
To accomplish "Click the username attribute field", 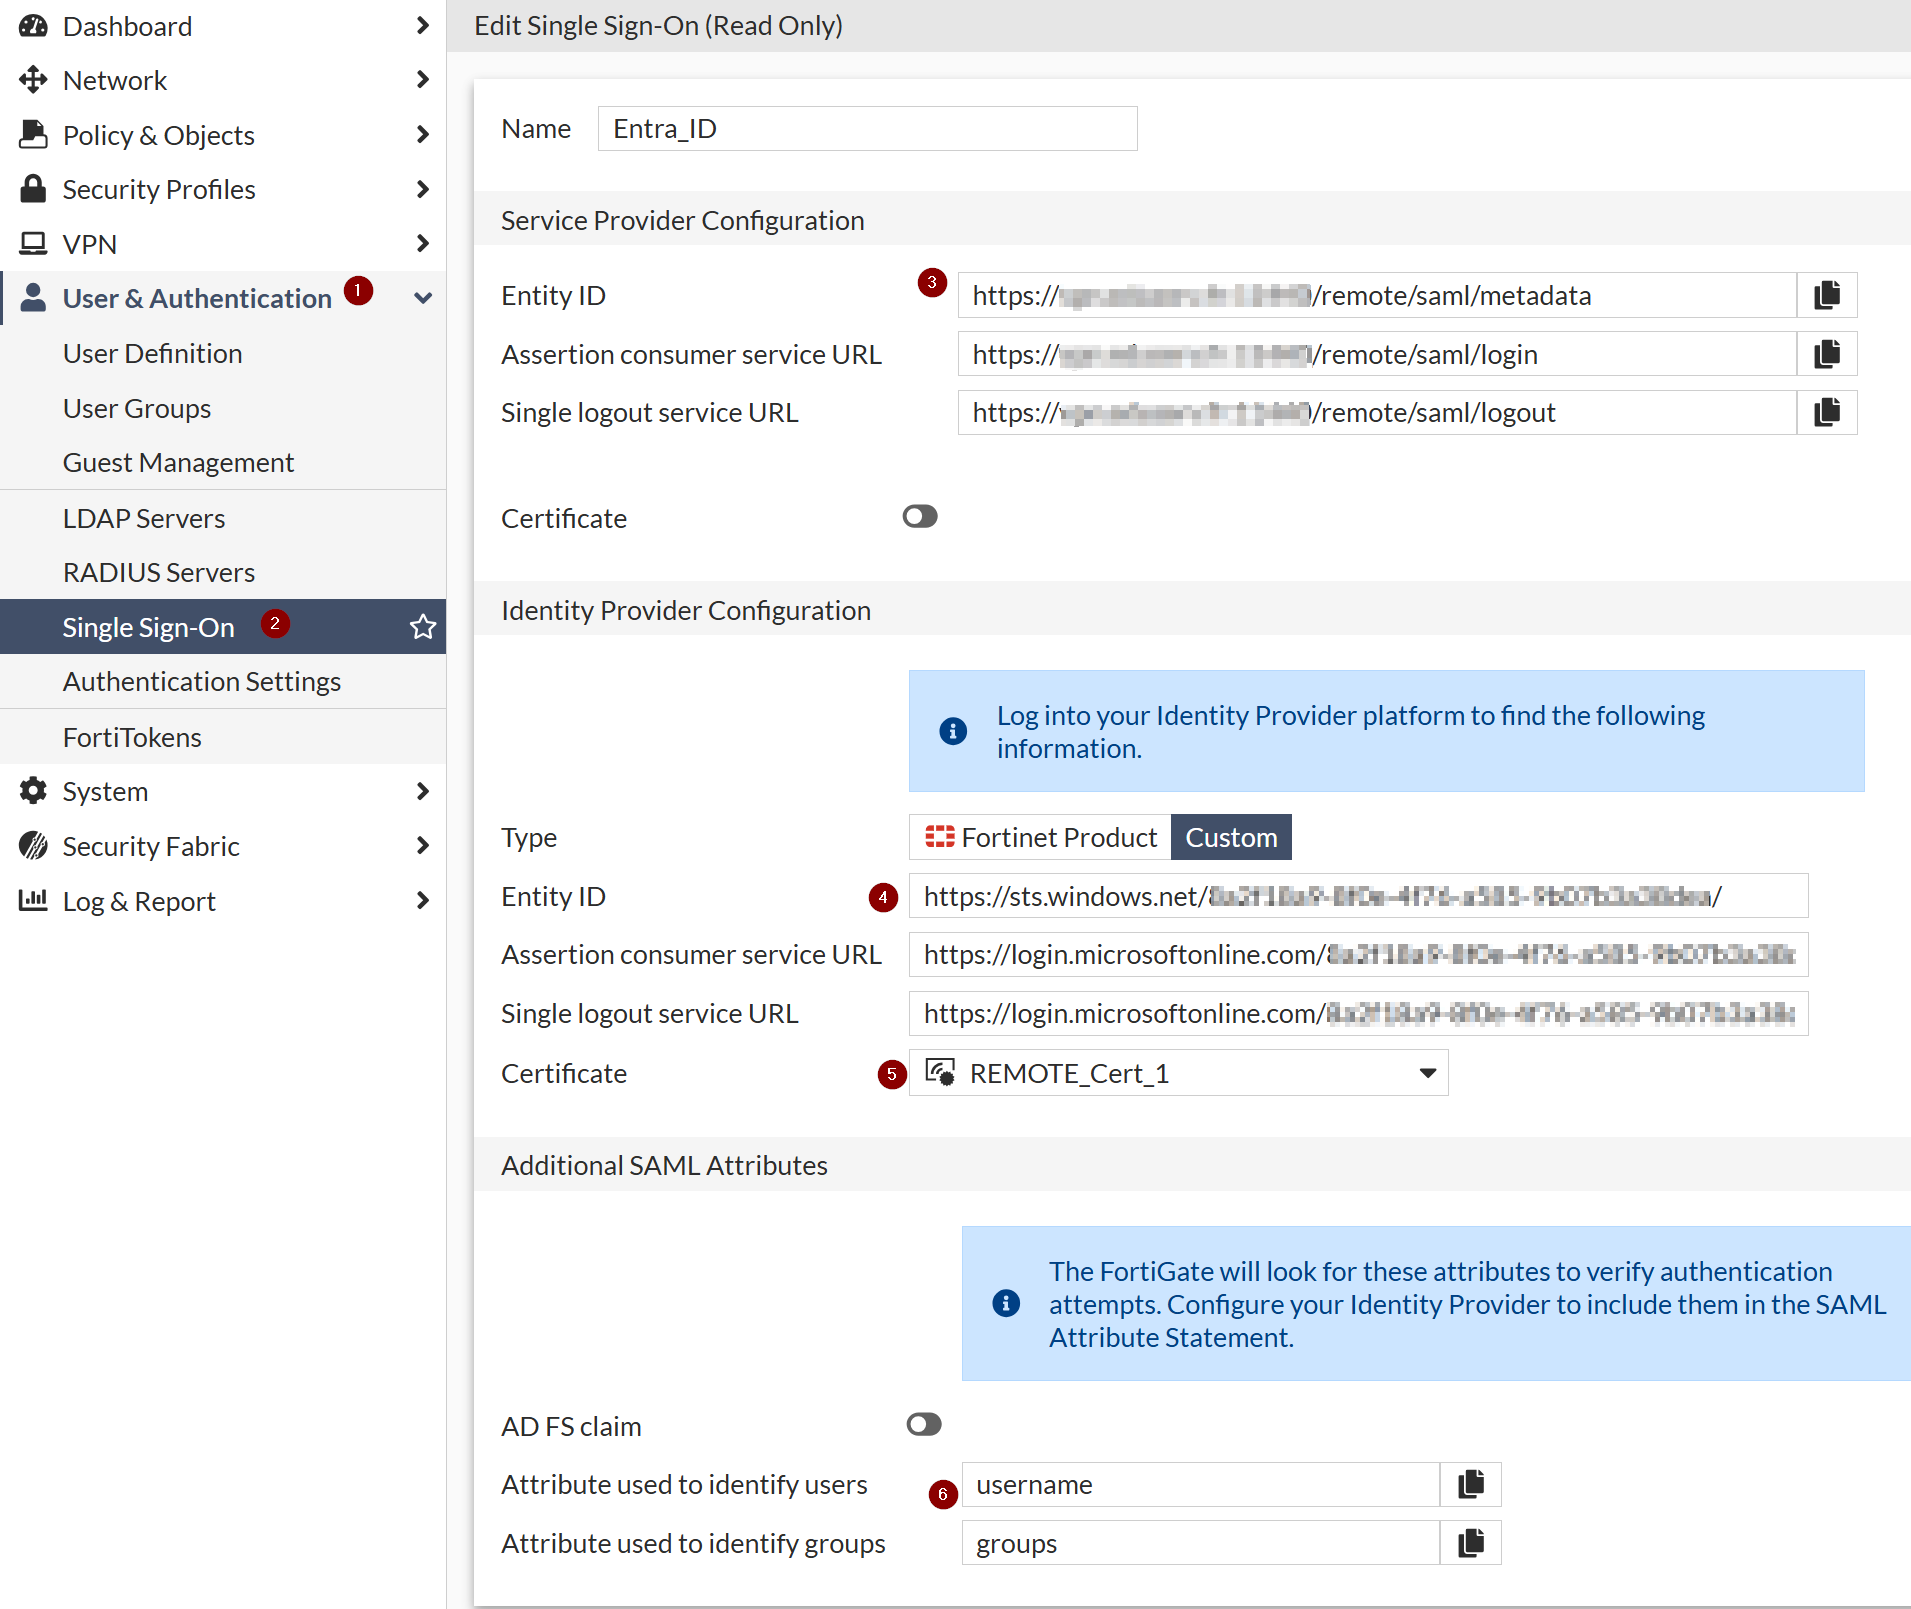I will pyautogui.click(x=1201, y=1484).
